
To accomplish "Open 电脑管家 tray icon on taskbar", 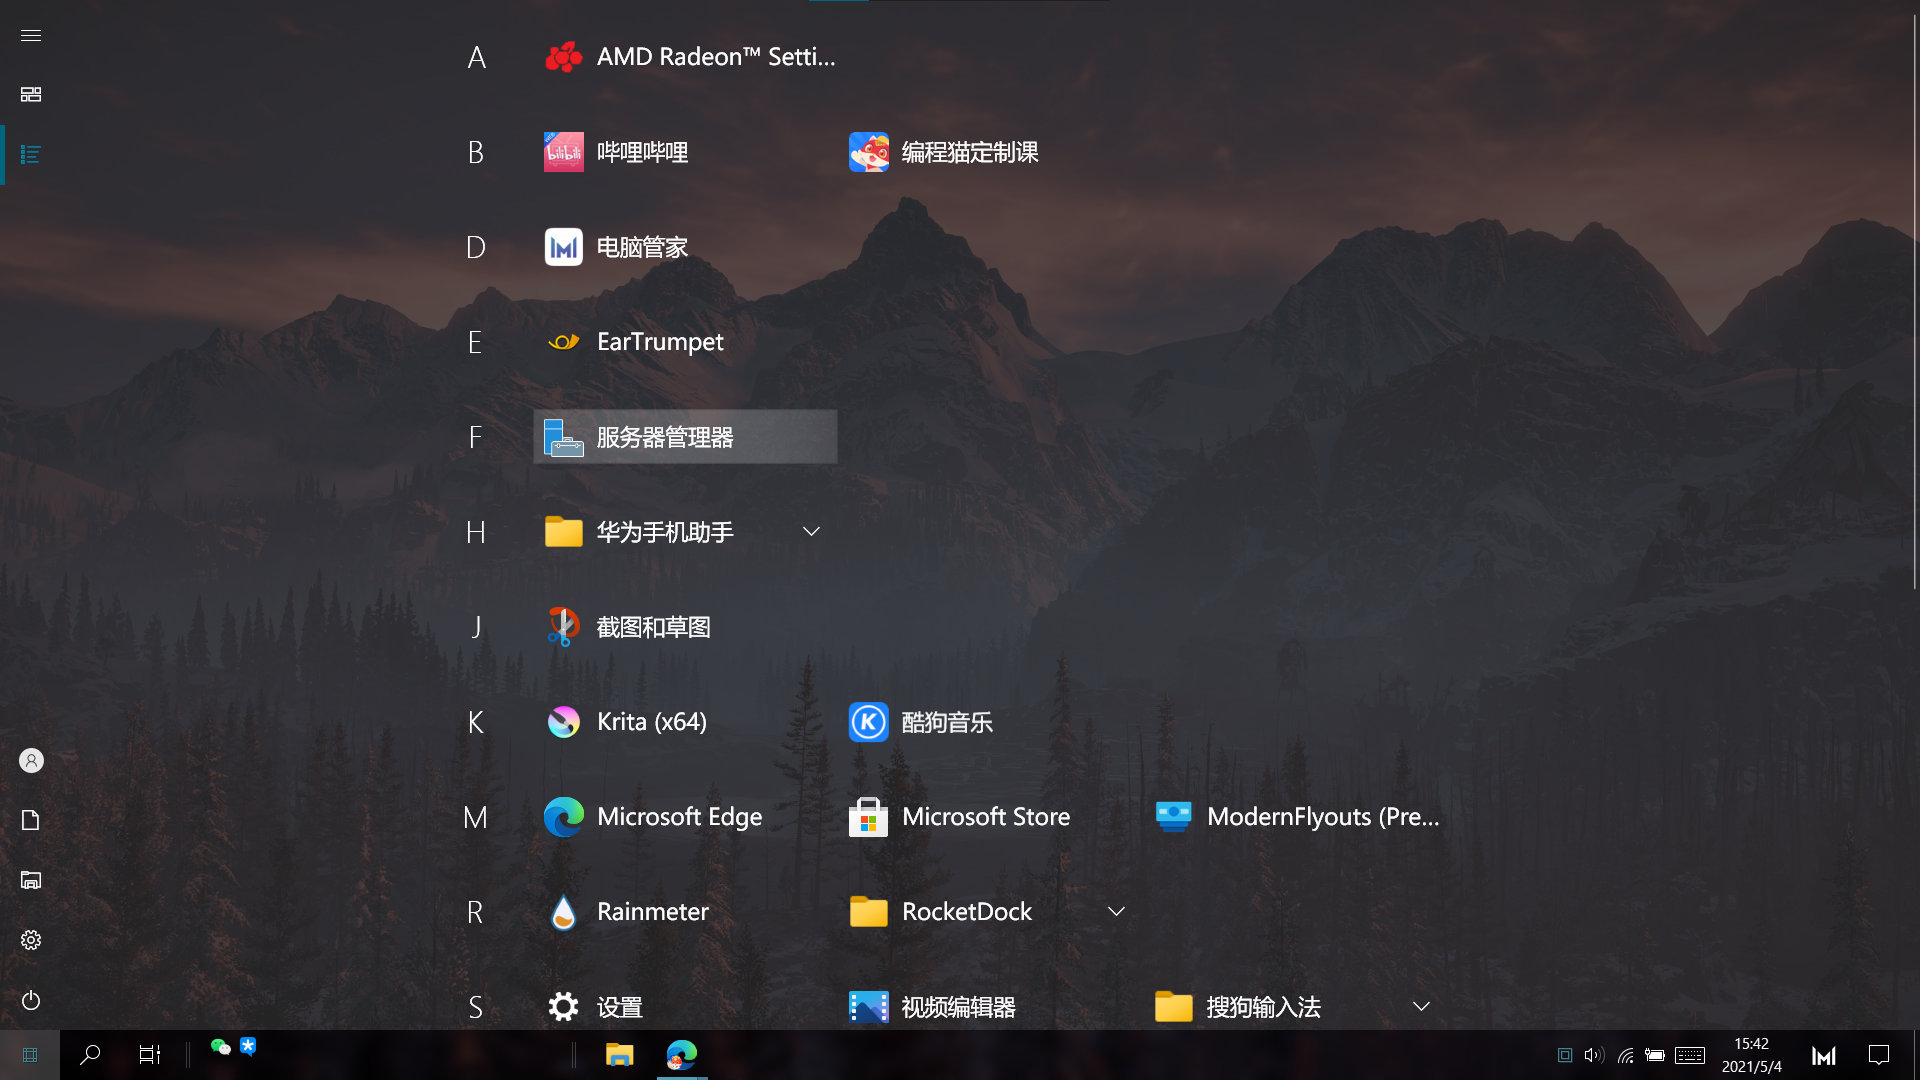I will point(1824,1056).
